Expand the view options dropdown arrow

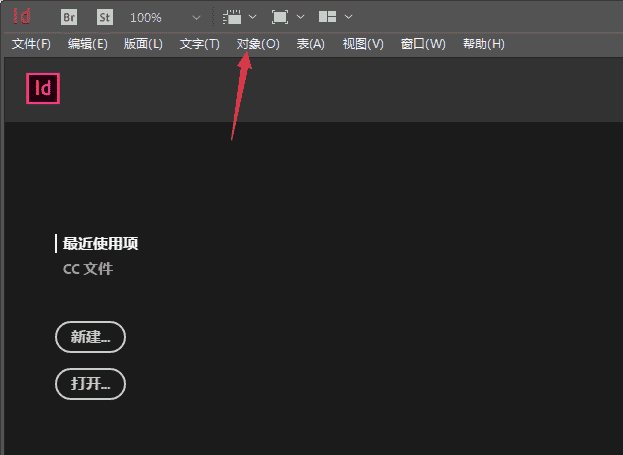[253, 17]
